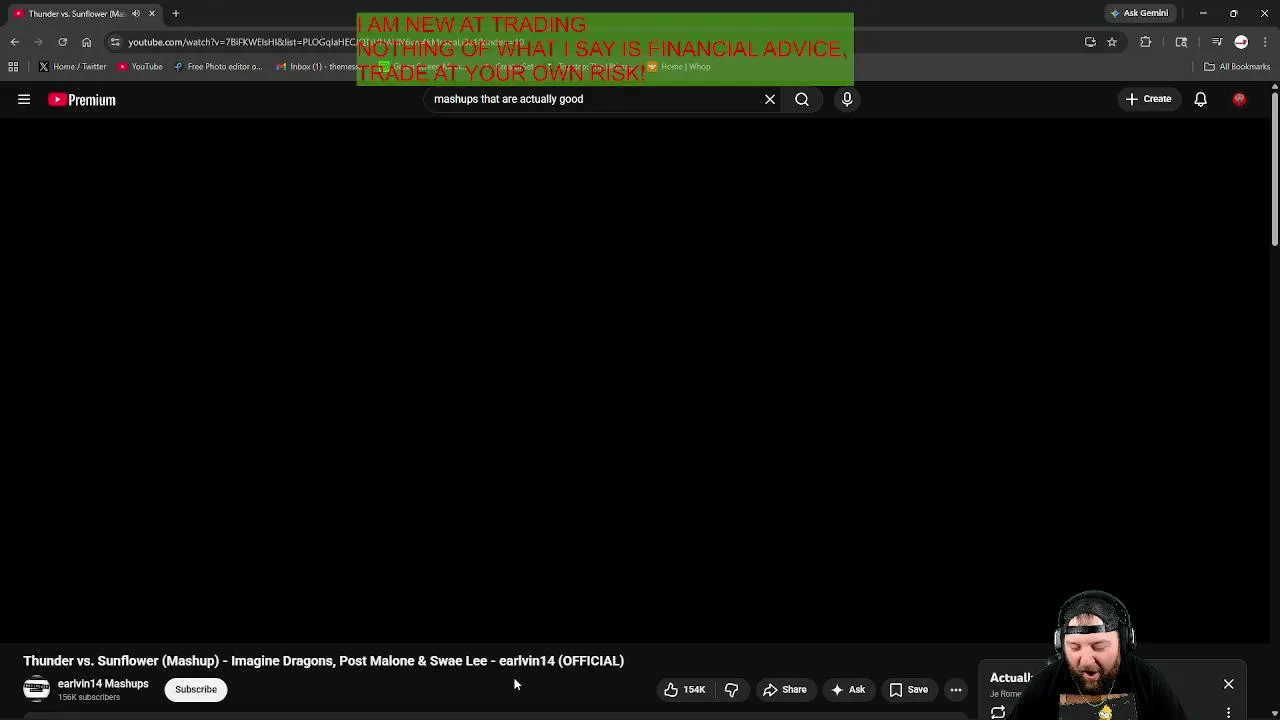Open more actions three-dot menu under video
Screen dimensions: 1280x720
click(956, 689)
